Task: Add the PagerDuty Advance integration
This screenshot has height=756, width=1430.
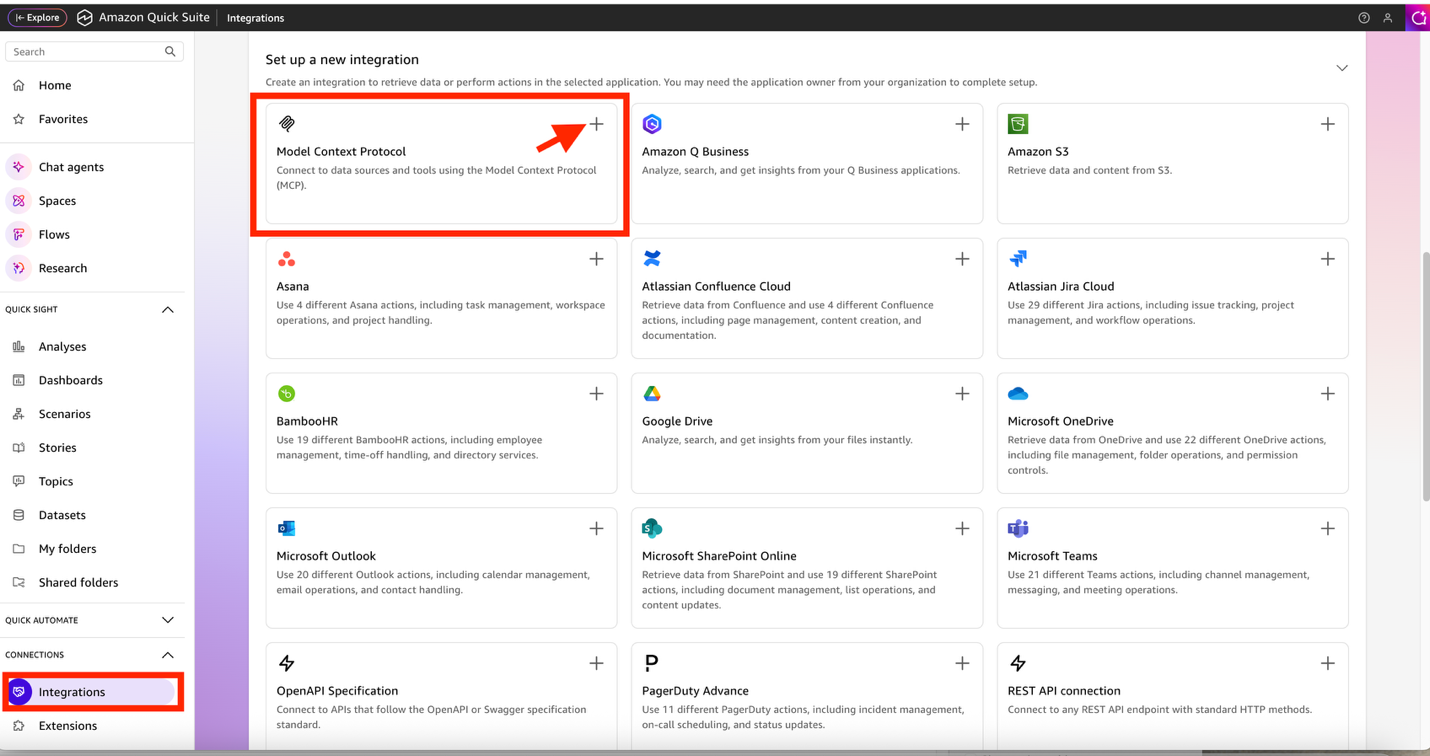Action: click(962, 663)
